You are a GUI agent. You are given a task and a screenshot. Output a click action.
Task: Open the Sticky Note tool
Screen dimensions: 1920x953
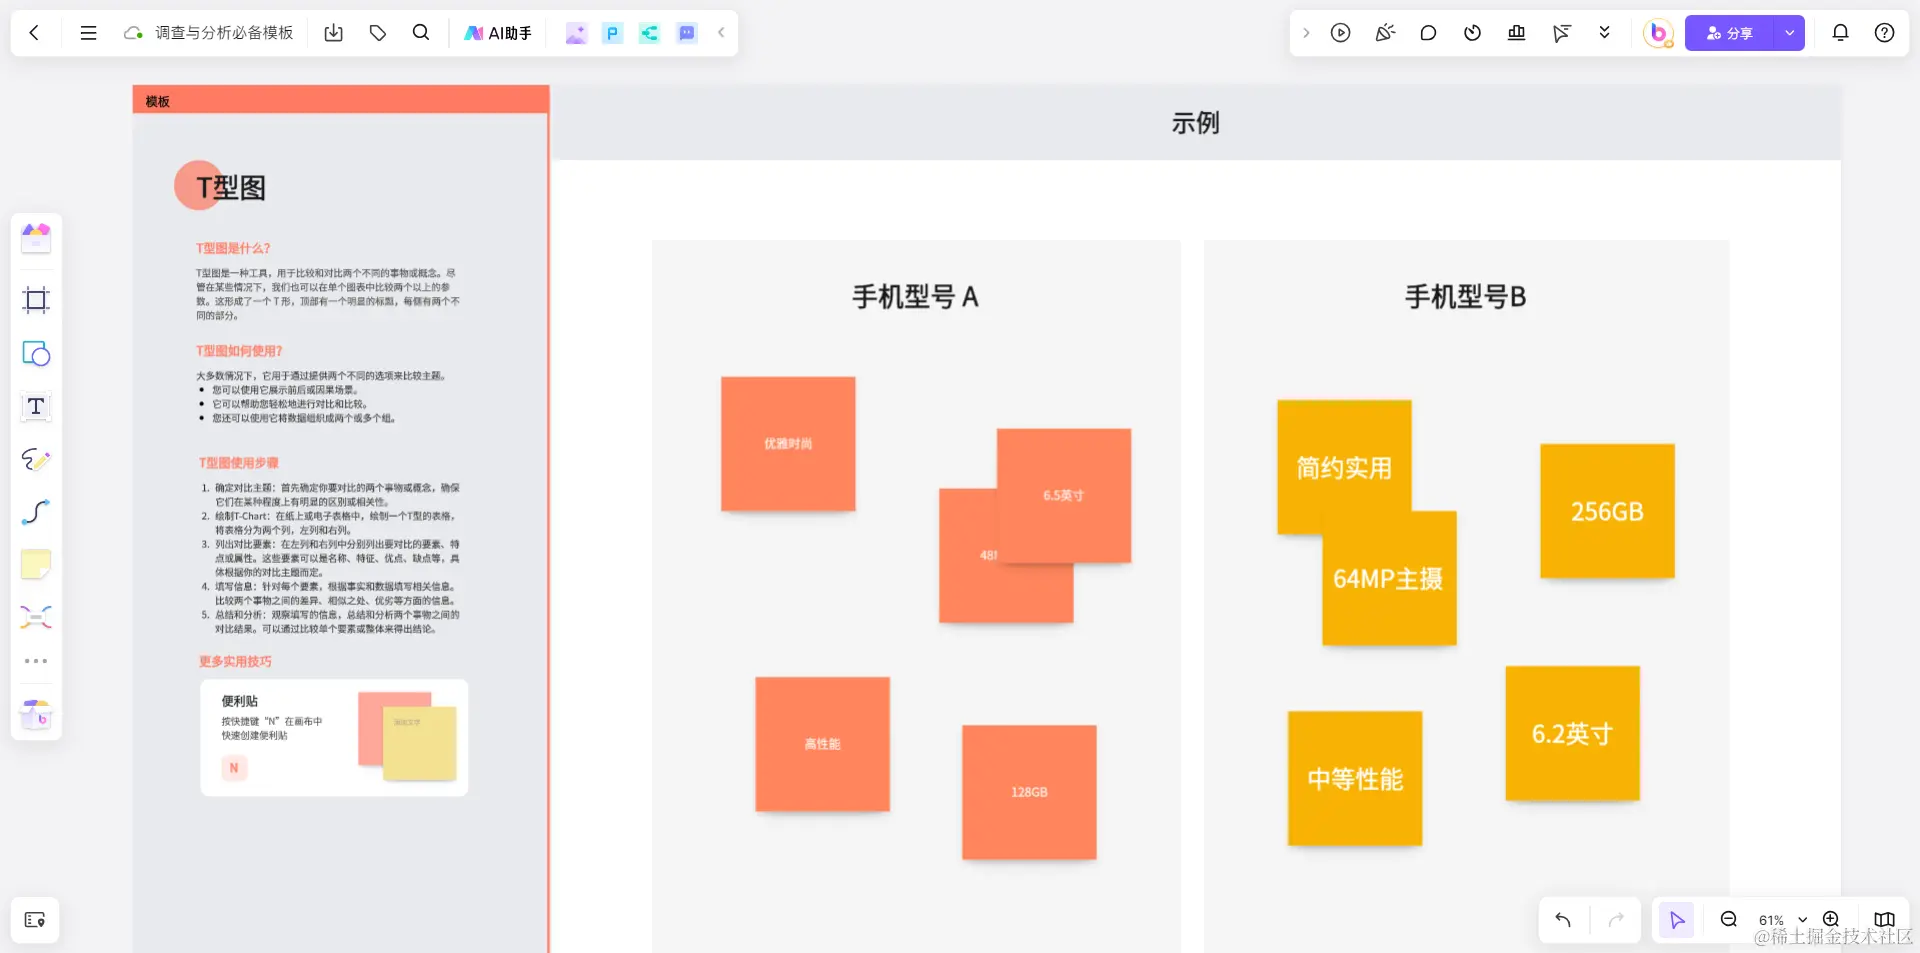point(35,565)
